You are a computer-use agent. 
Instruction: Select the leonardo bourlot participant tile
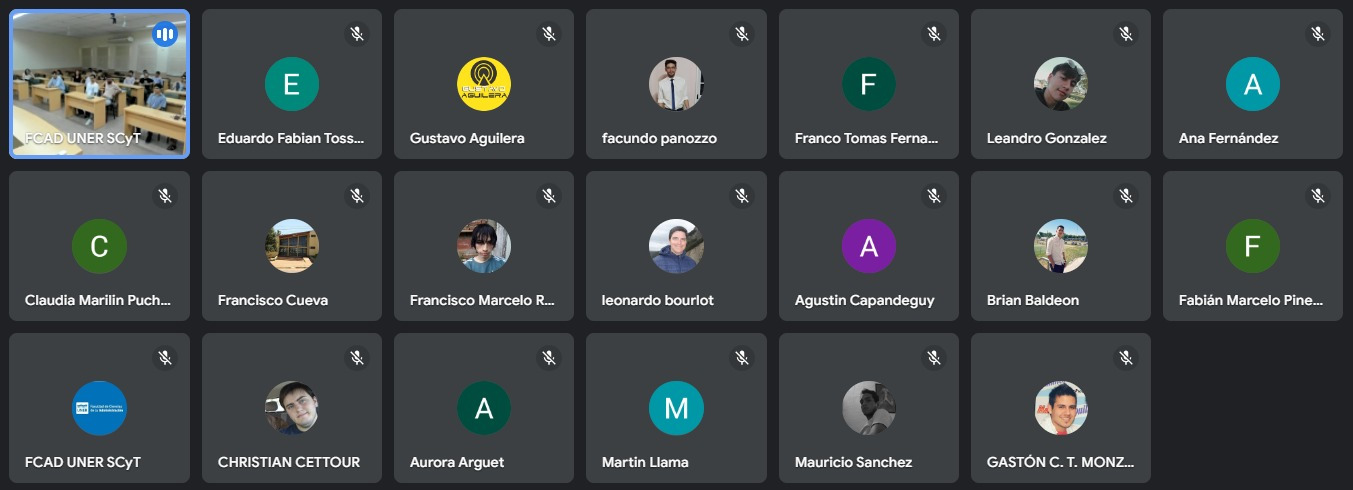point(676,246)
